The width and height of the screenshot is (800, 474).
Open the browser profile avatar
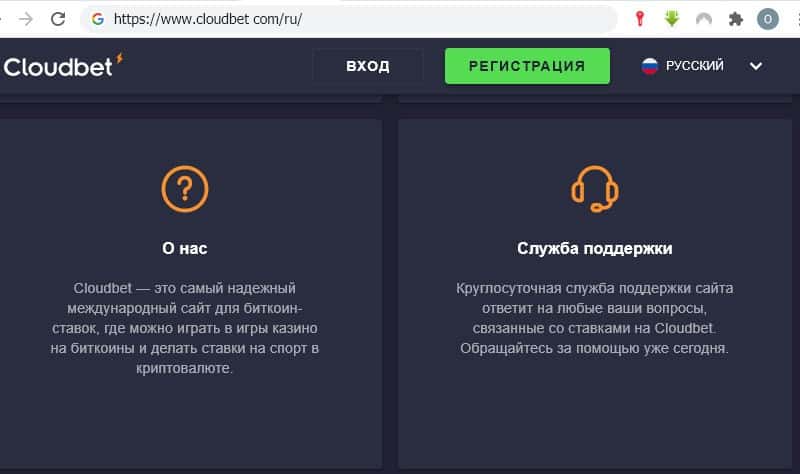point(767,19)
